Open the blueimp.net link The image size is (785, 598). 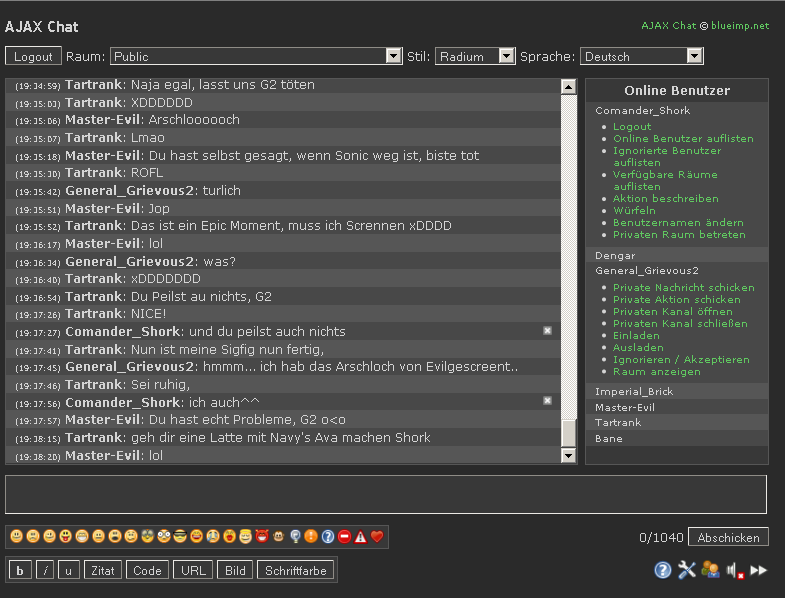coord(740,26)
